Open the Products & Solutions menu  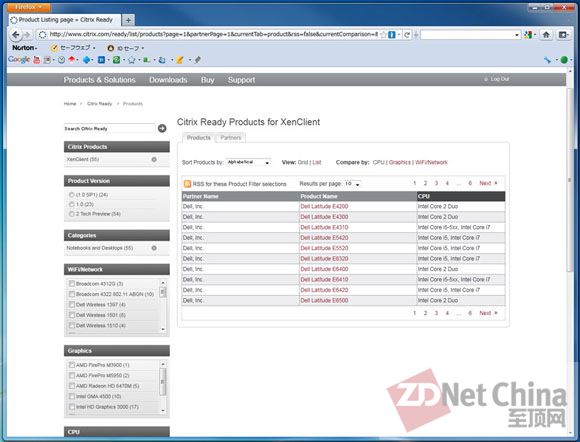pos(100,80)
